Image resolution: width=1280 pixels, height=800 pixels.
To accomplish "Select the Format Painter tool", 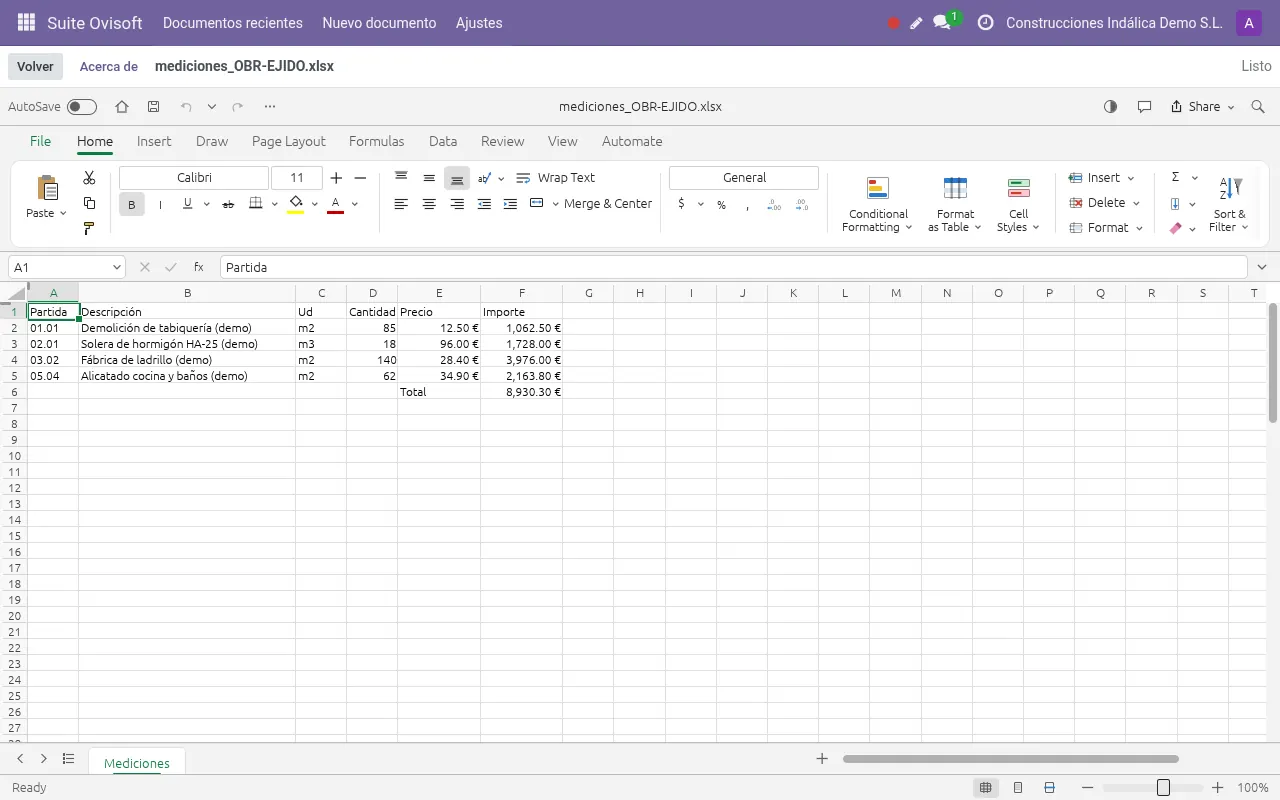I will 89,229.
